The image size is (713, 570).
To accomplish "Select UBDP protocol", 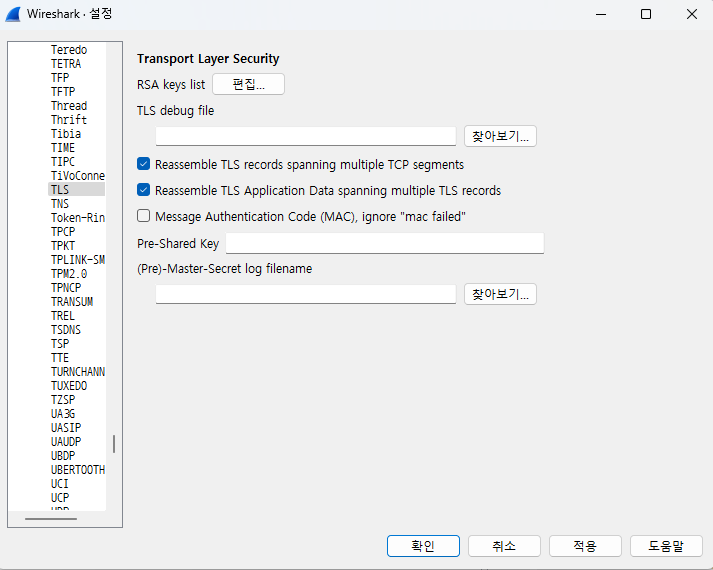I will pyautogui.click(x=63, y=455).
